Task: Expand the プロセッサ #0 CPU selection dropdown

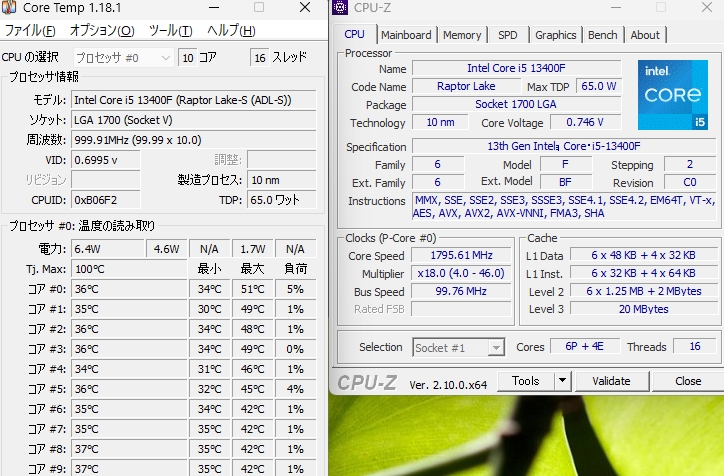Action: tap(123, 58)
